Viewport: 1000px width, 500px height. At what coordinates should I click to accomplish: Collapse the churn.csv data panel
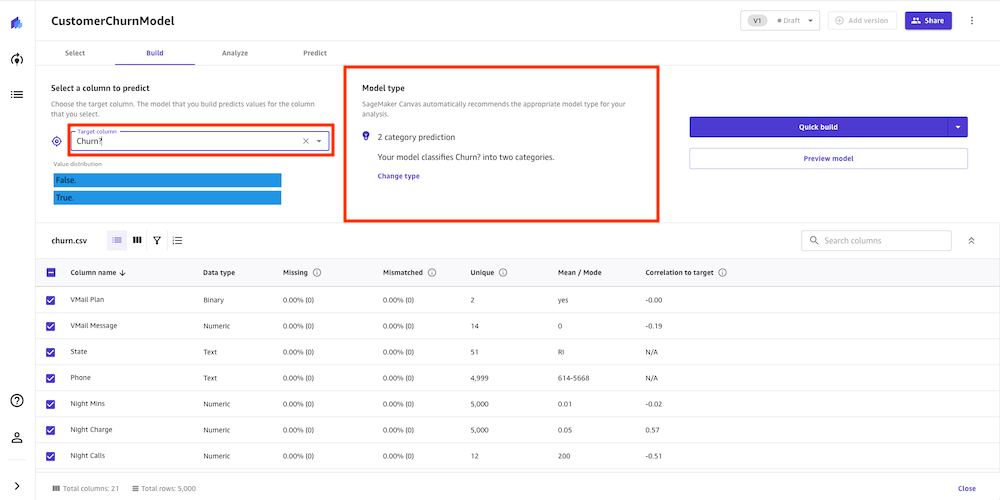[971, 240]
